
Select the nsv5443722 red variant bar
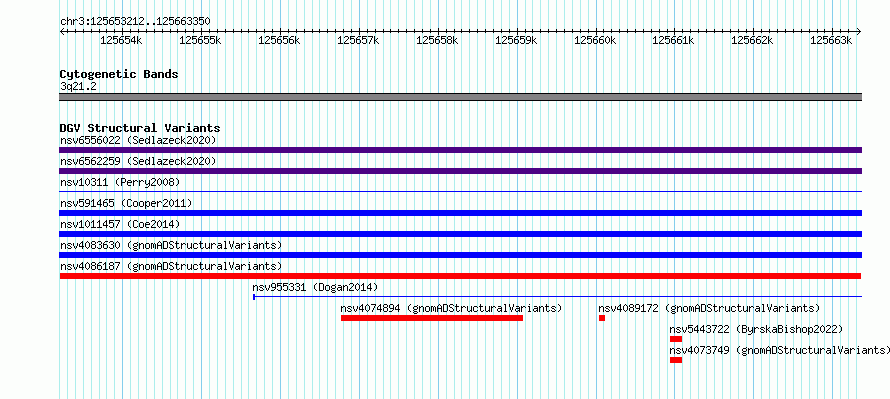pos(675,339)
